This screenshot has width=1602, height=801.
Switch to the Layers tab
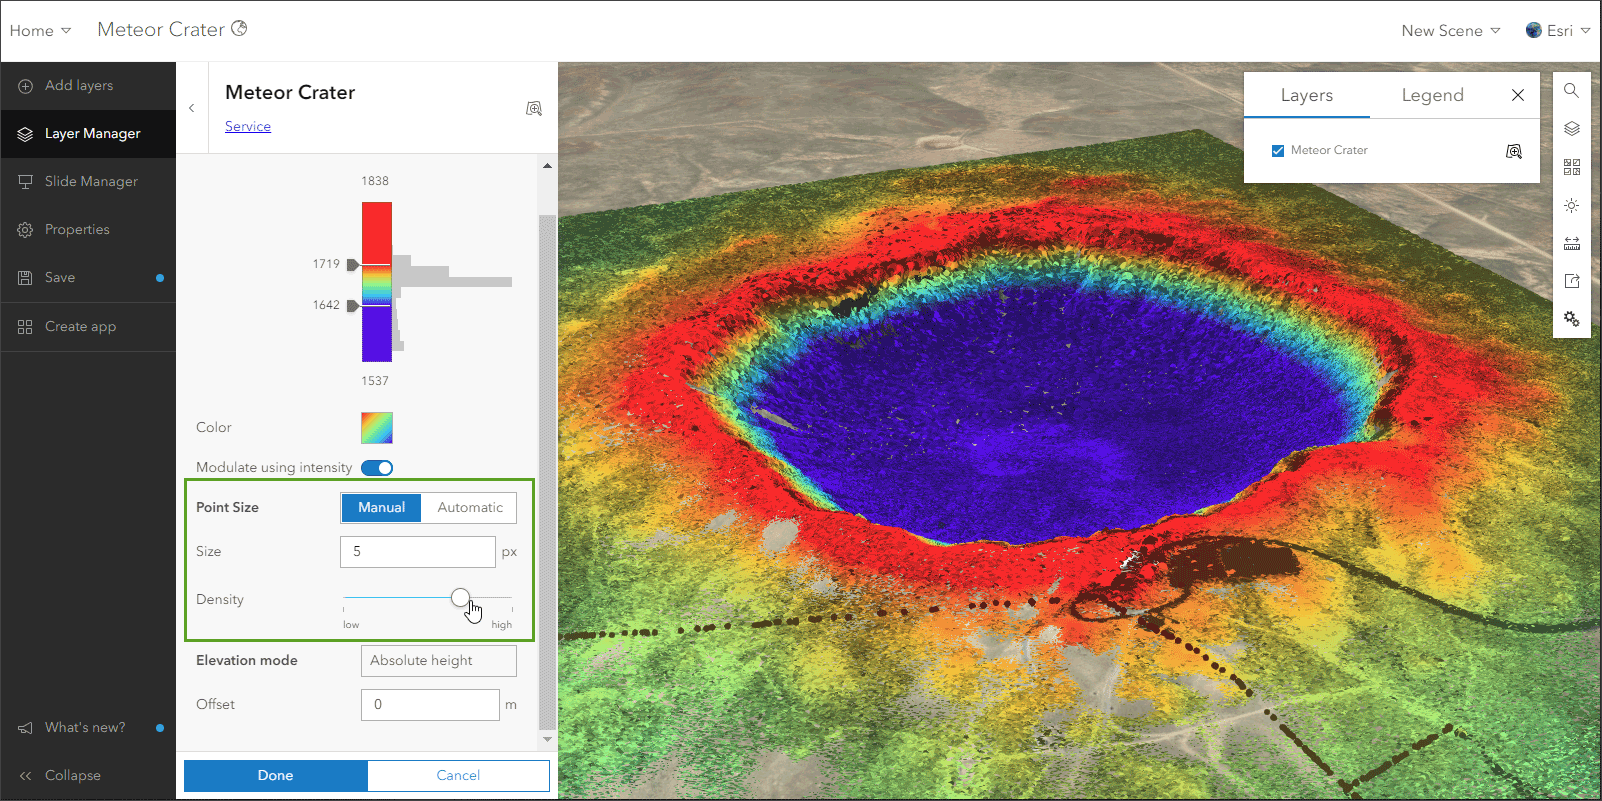tap(1307, 95)
